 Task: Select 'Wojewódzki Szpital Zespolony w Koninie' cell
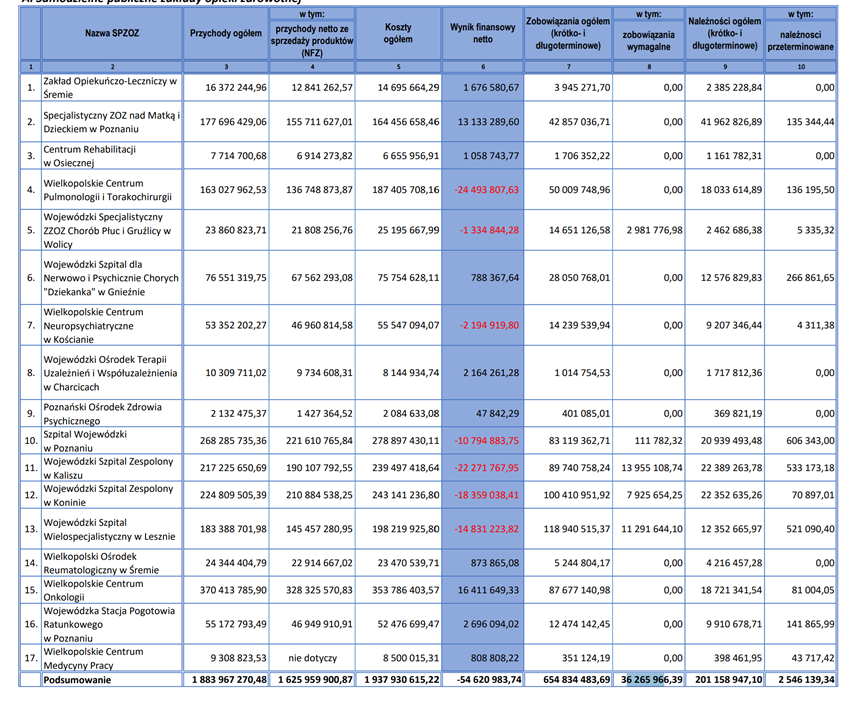coord(112,495)
